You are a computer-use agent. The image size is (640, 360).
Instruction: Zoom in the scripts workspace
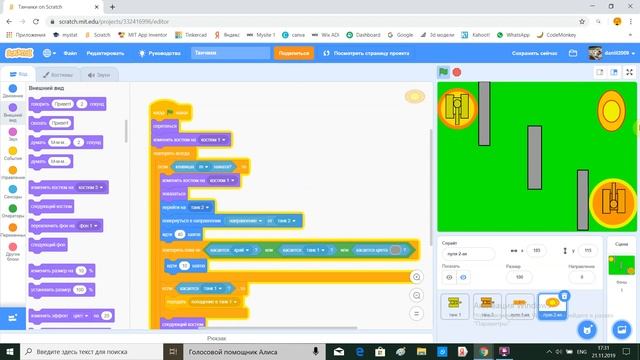416,277
